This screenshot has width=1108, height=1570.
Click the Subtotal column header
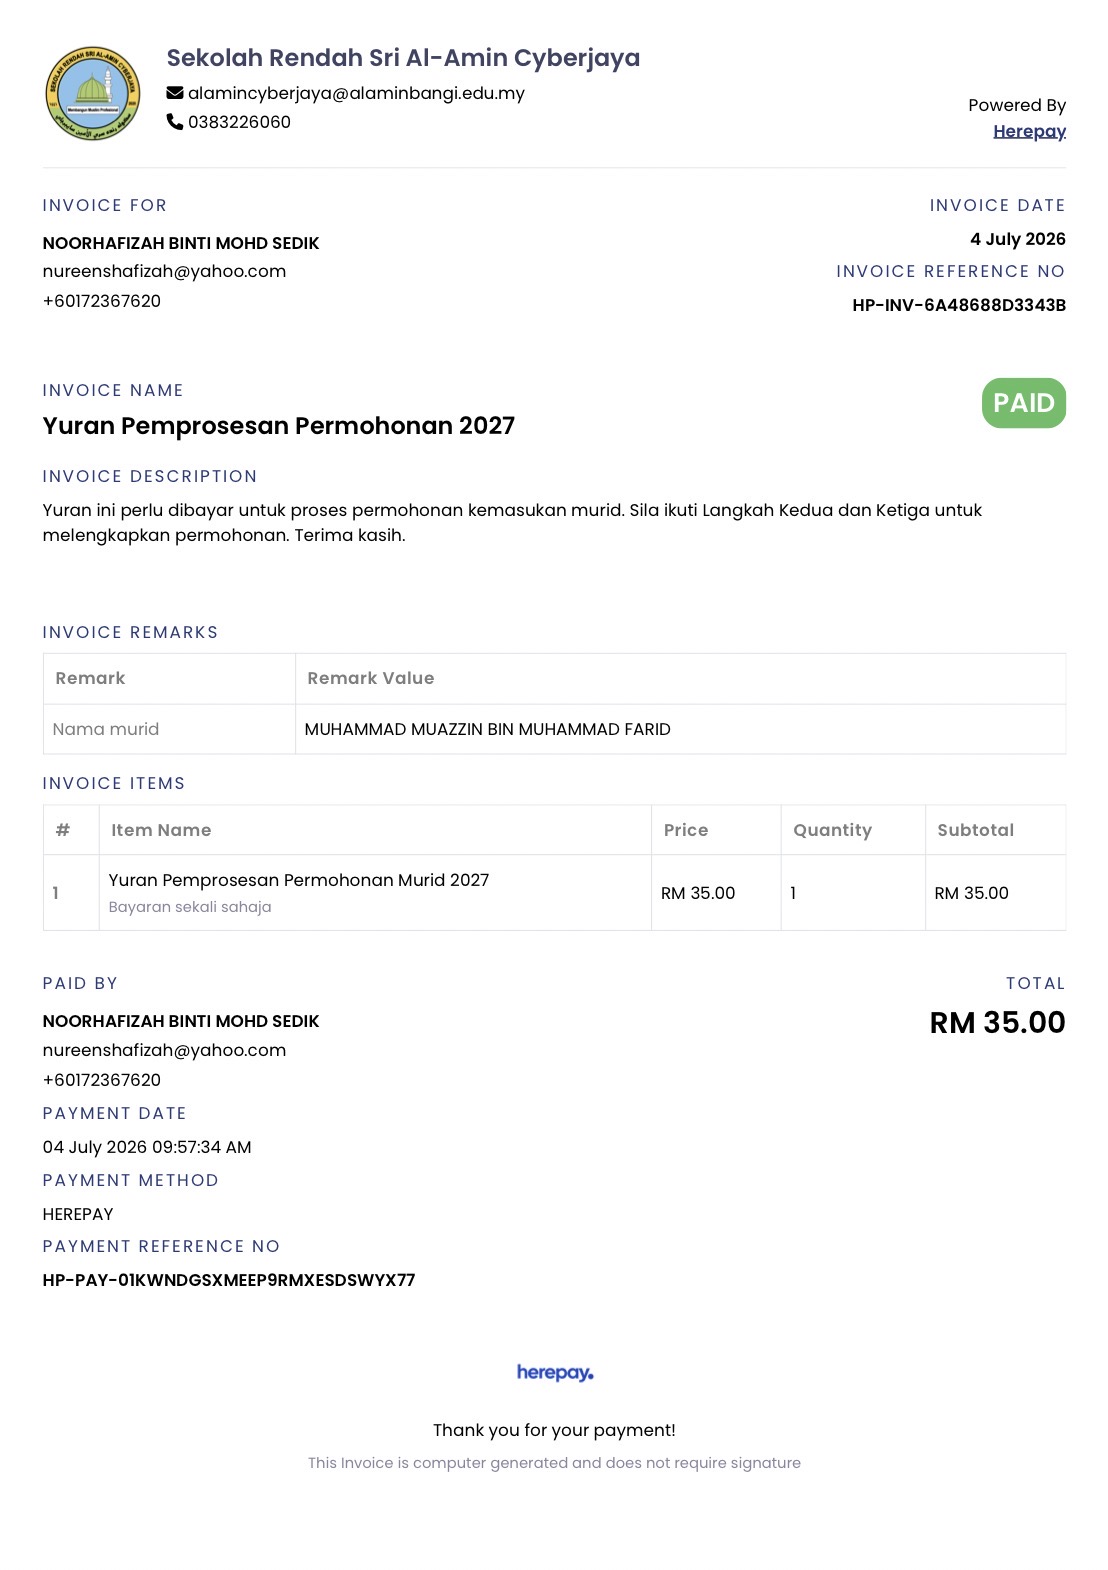point(975,830)
